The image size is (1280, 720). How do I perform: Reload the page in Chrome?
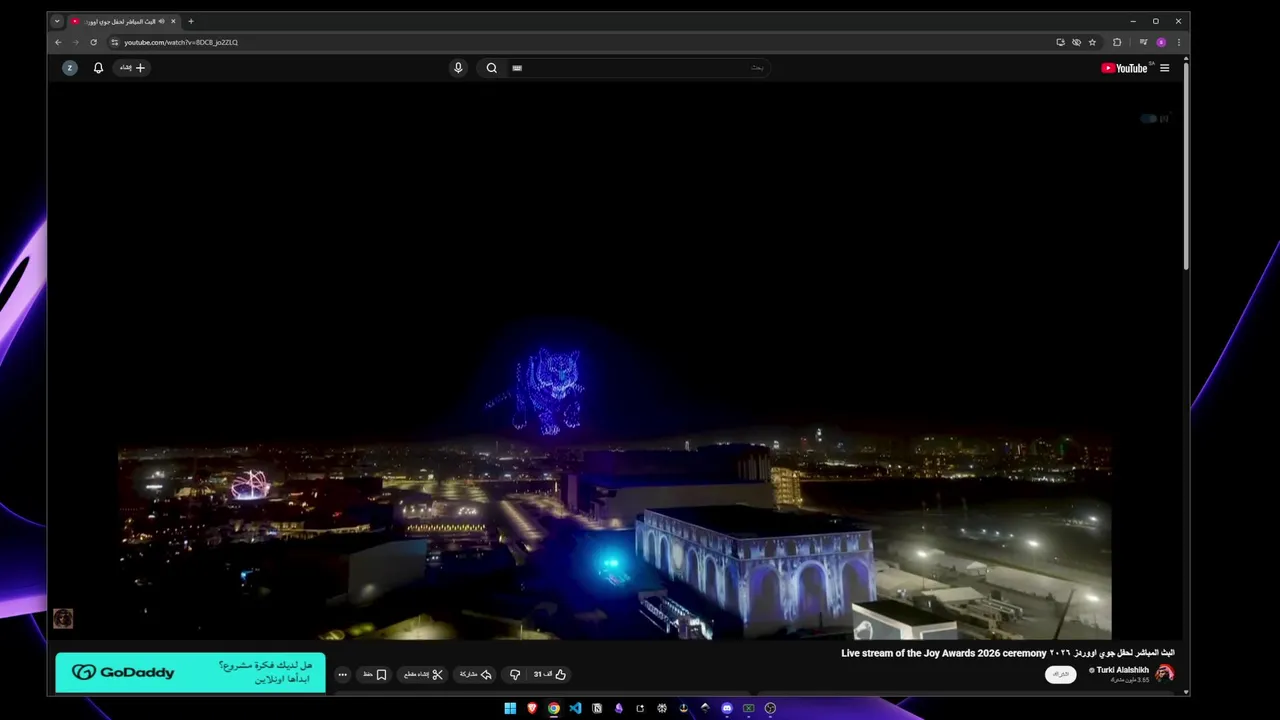pyautogui.click(x=93, y=42)
